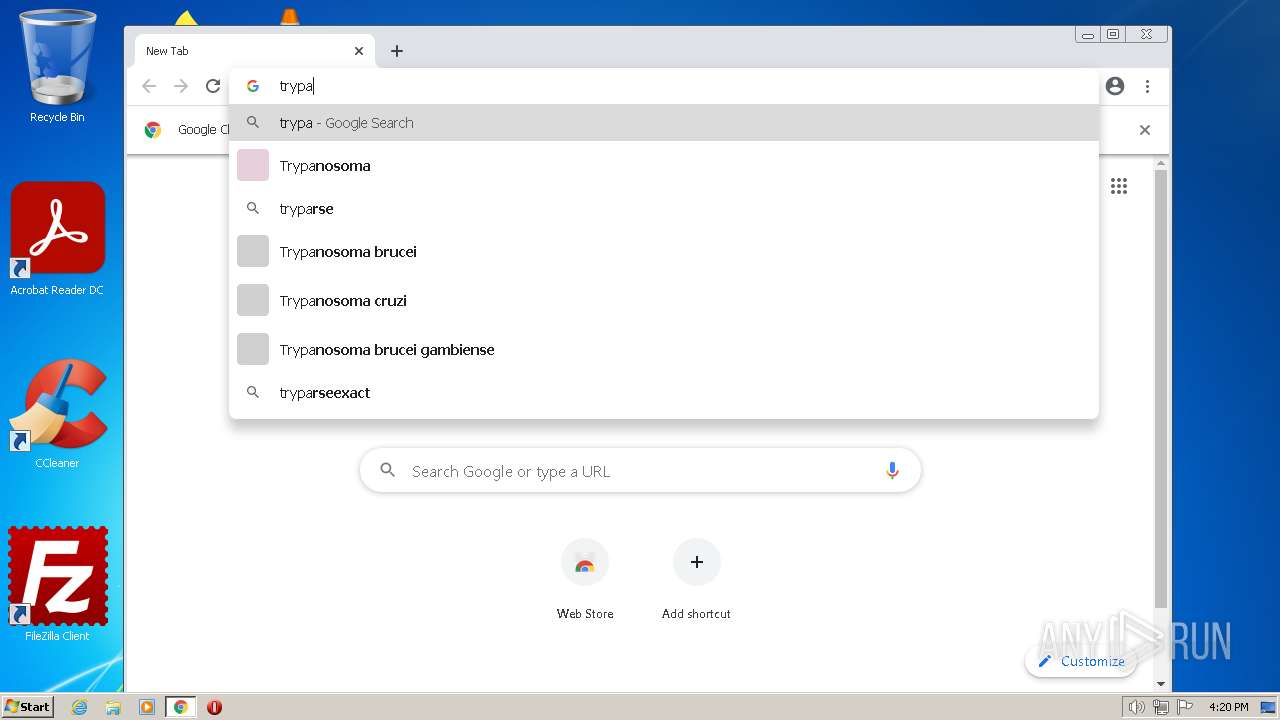Image resolution: width=1280 pixels, height=720 pixels.
Task: Open the Google apps grid
Action: [x=1119, y=186]
